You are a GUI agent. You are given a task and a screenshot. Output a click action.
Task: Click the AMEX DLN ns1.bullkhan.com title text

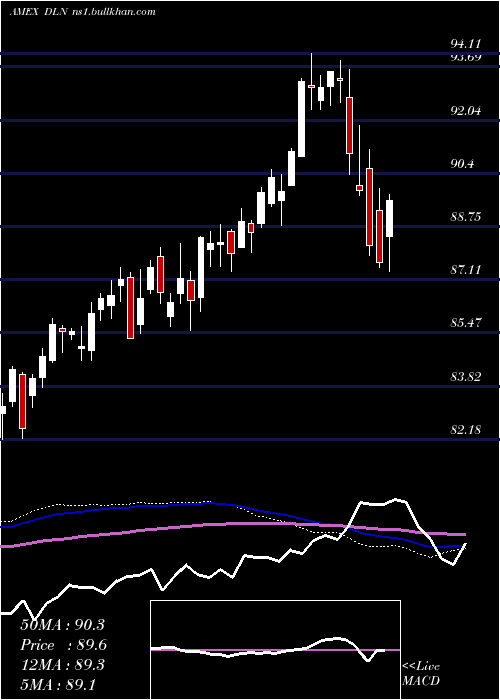pos(83,12)
